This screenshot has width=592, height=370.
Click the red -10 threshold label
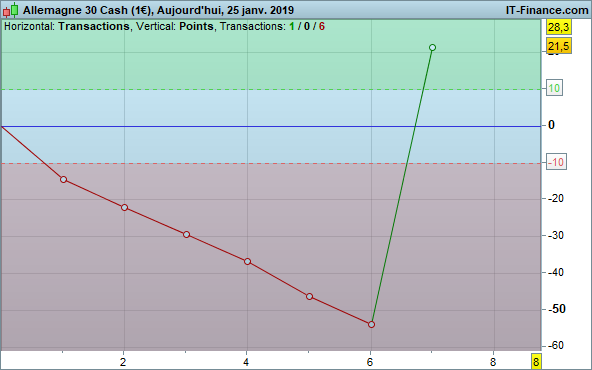coord(556,162)
